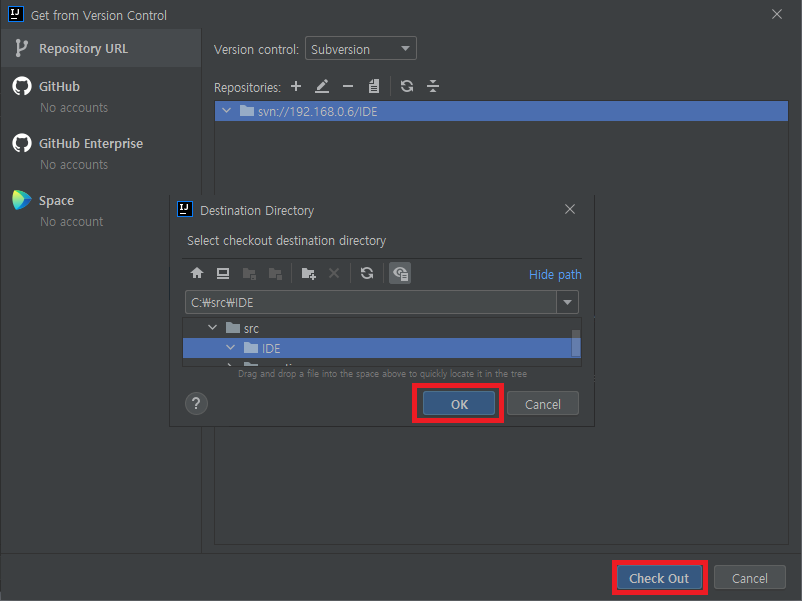Viewport: 802px width, 601px height.
Task: Click the destination tree vertical scrollbar
Action: tap(576, 342)
